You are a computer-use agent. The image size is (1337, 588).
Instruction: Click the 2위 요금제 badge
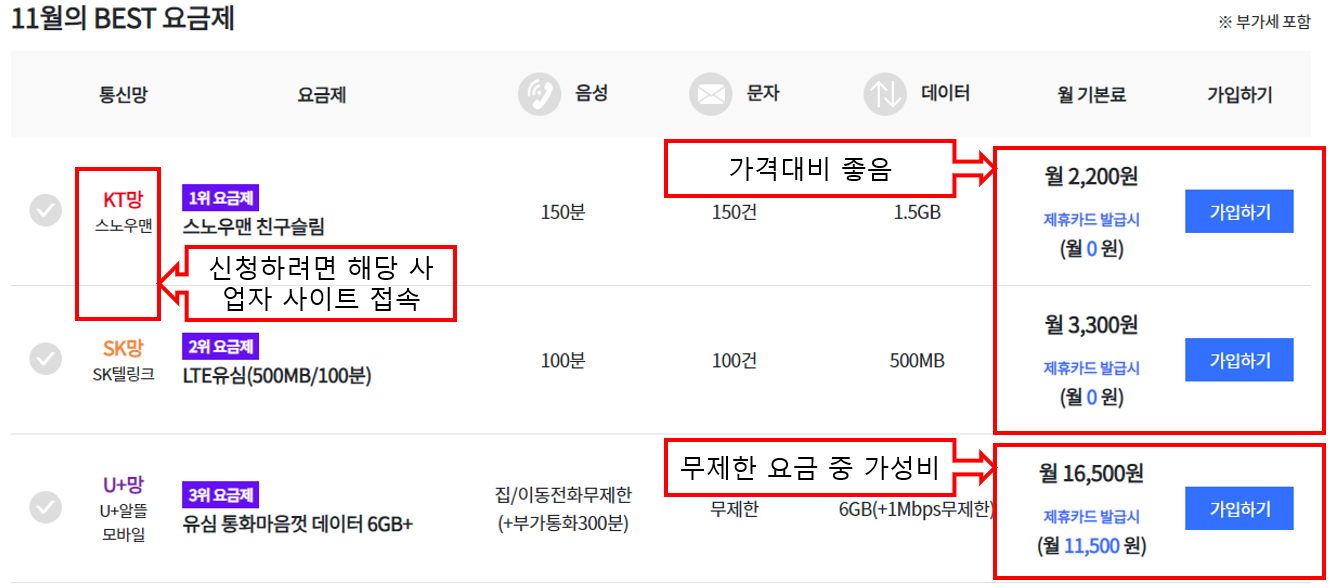click(x=221, y=347)
